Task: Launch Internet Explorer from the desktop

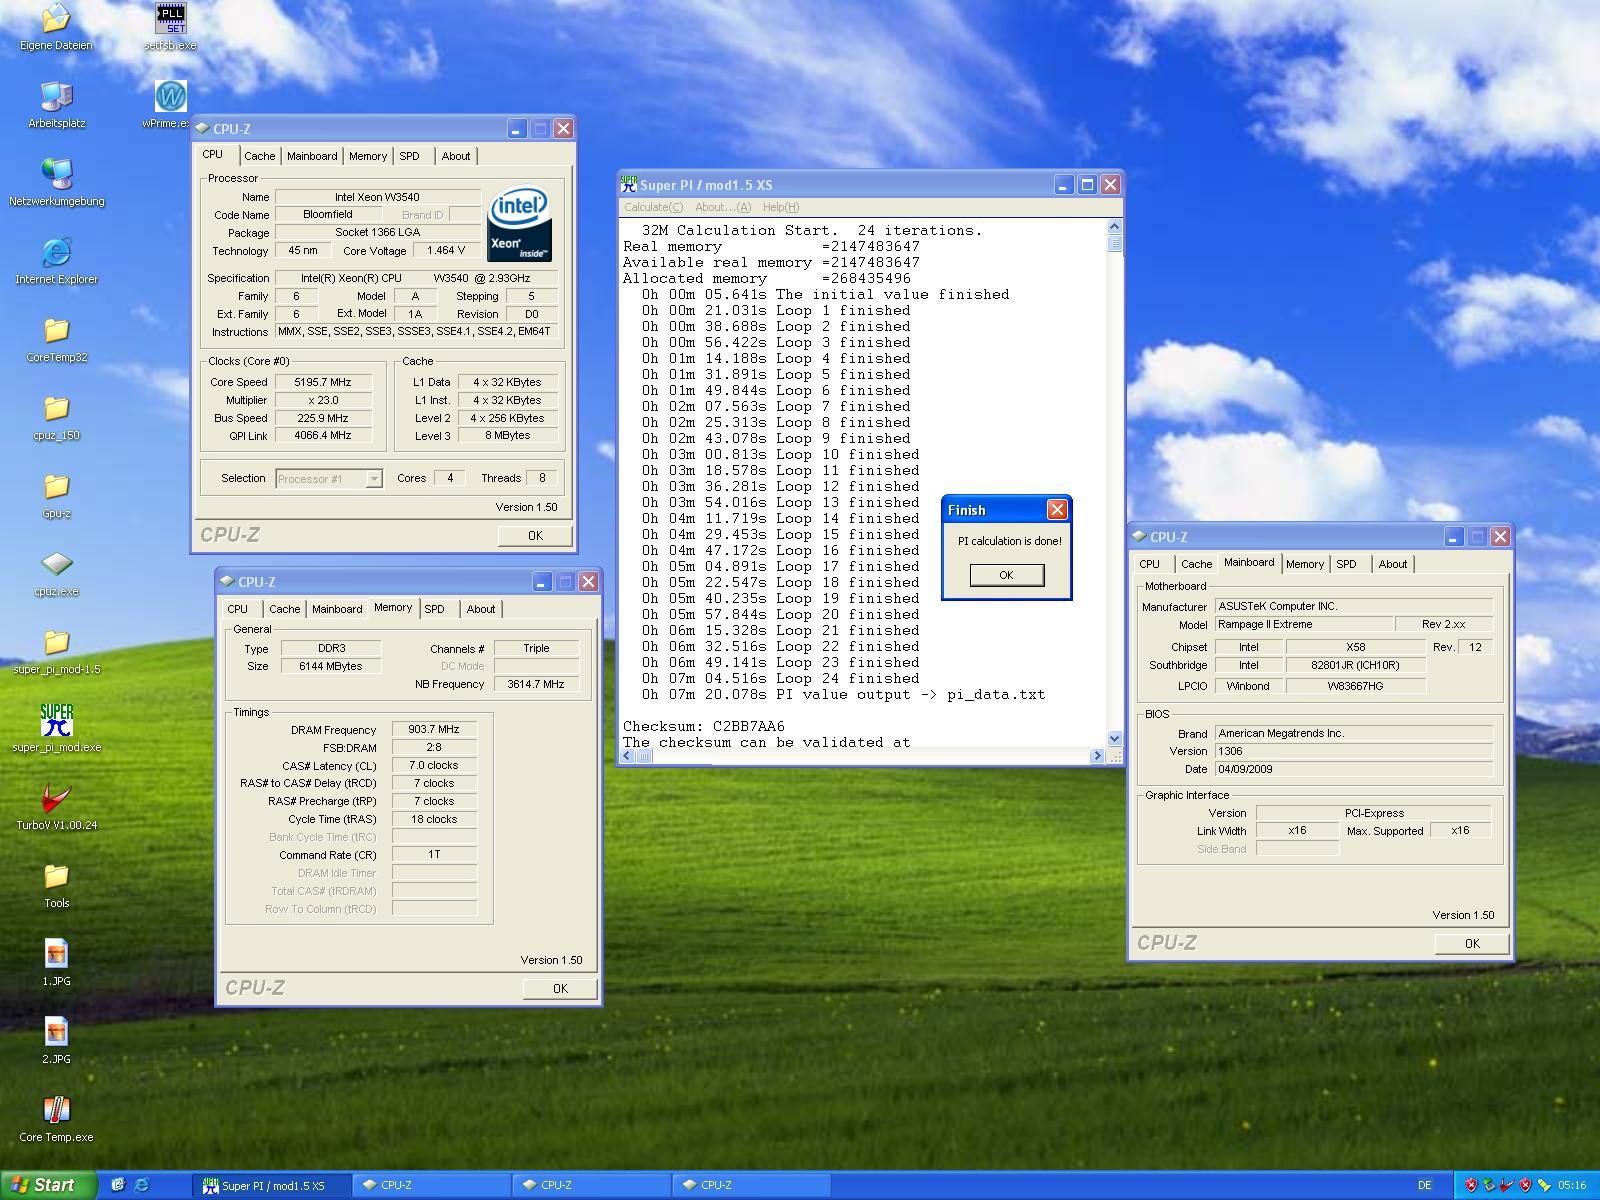Action: [x=56, y=260]
